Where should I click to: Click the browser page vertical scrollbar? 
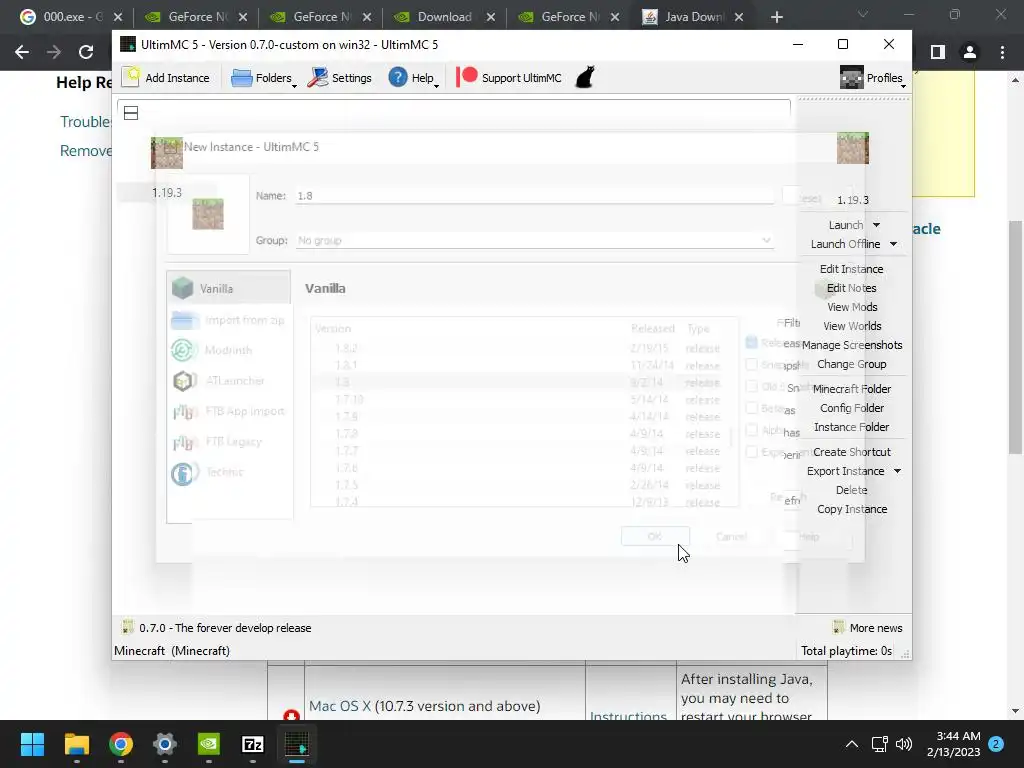1014,336
